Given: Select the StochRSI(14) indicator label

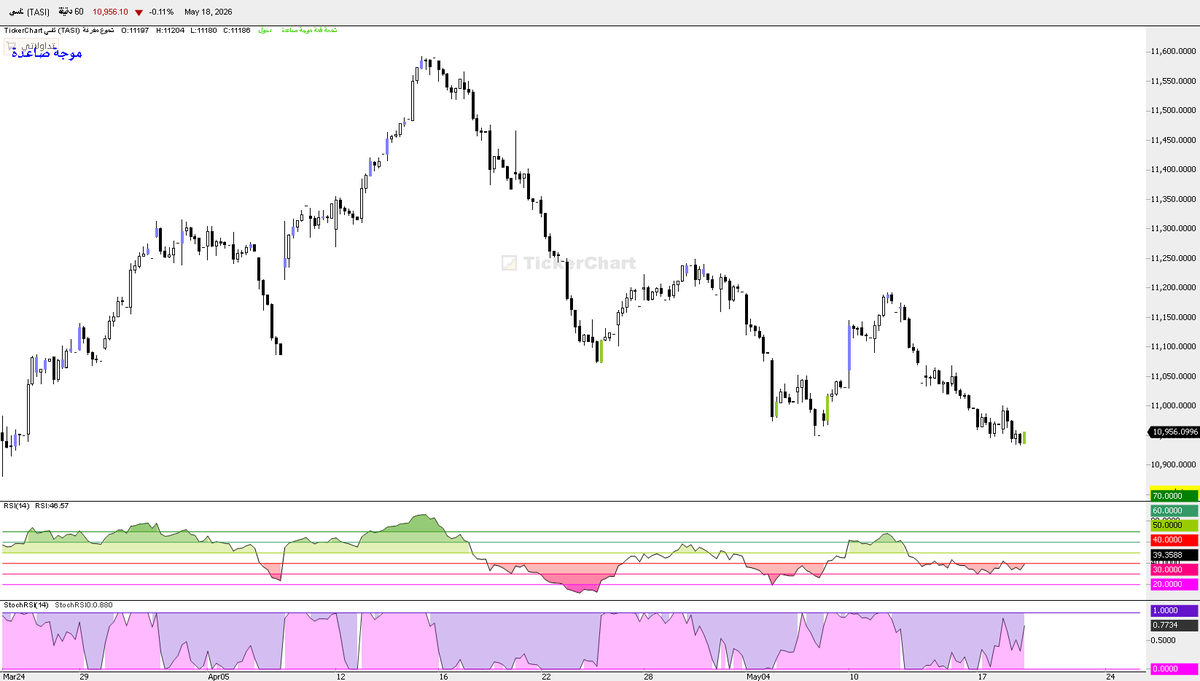Looking at the screenshot, I should point(26,605).
